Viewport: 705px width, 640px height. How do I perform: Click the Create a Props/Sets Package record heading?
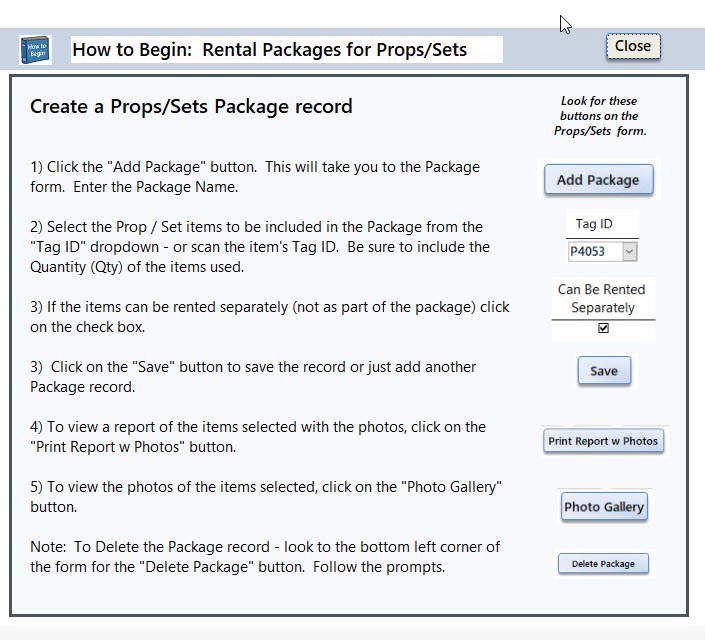tap(191, 107)
